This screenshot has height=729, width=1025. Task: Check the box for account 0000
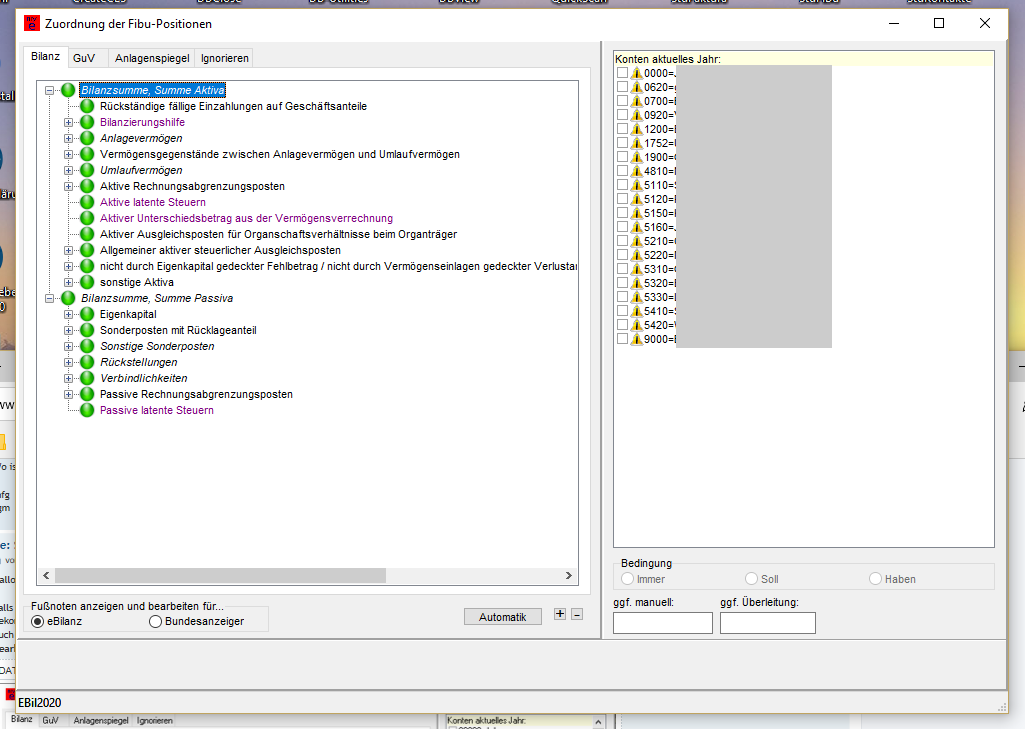tap(622, 73)
